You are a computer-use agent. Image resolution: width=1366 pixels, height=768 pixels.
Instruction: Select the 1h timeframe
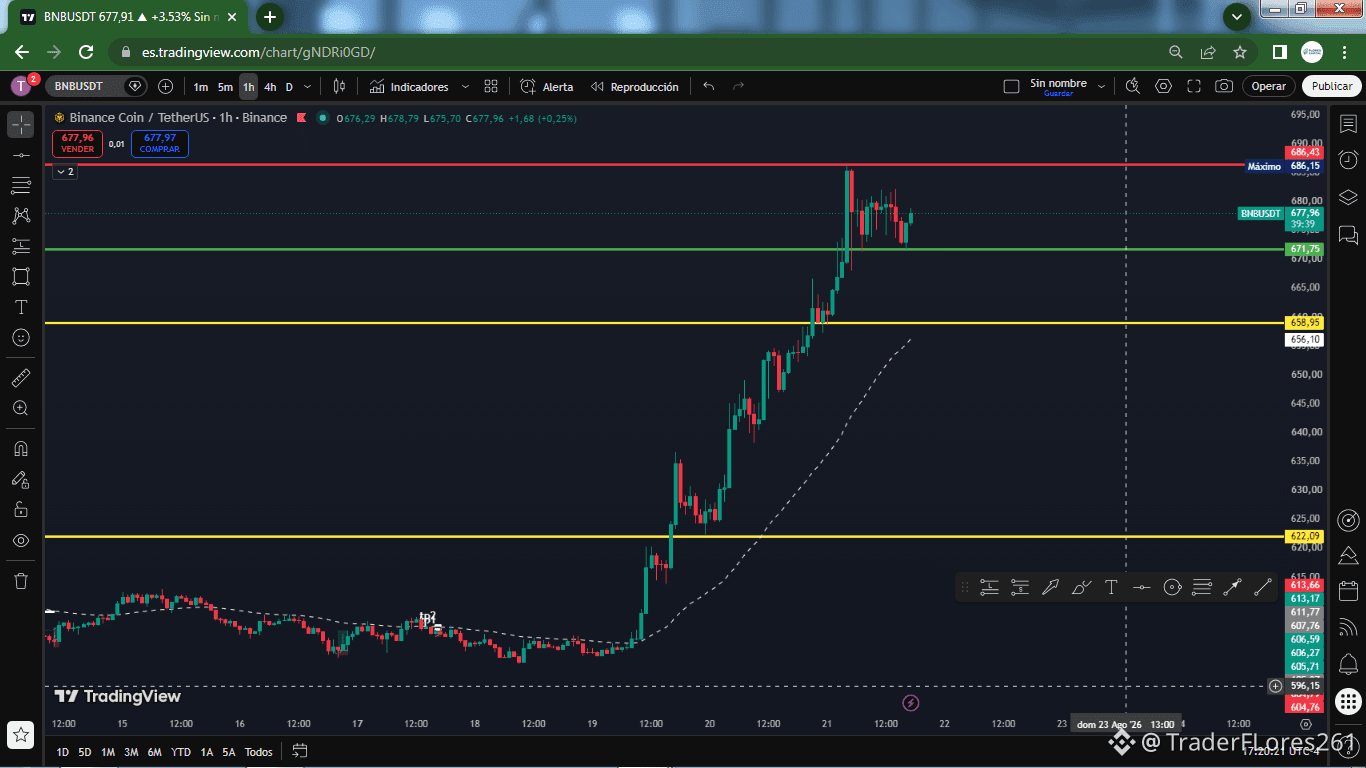point(248,87)
